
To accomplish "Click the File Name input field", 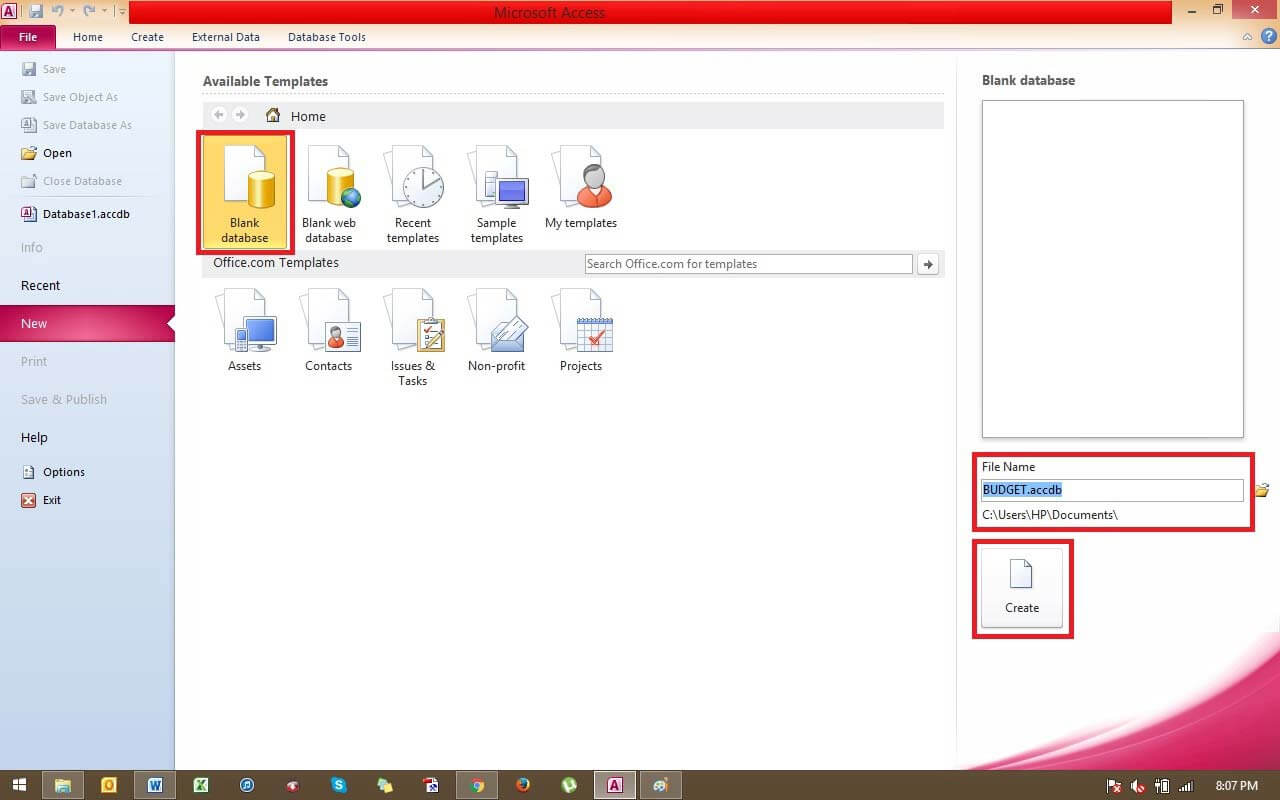I will coord(1110,489).
